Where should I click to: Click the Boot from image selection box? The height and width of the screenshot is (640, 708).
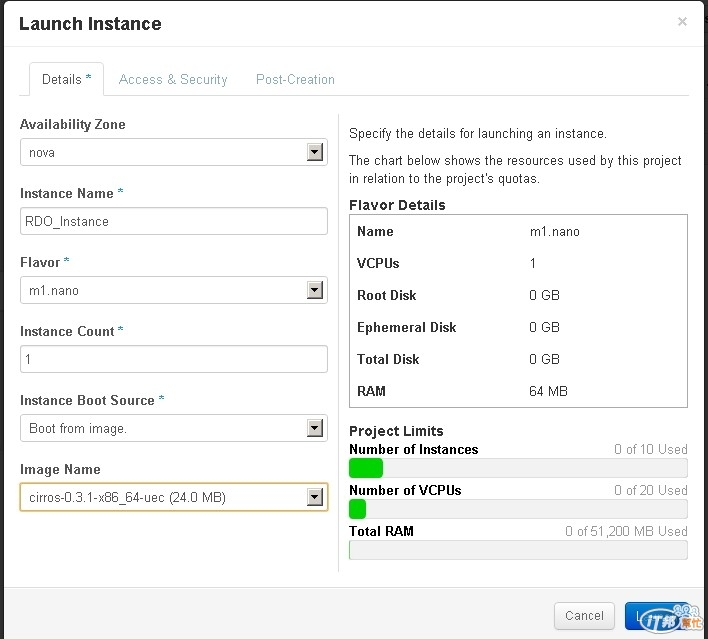[x=160, y=428]
